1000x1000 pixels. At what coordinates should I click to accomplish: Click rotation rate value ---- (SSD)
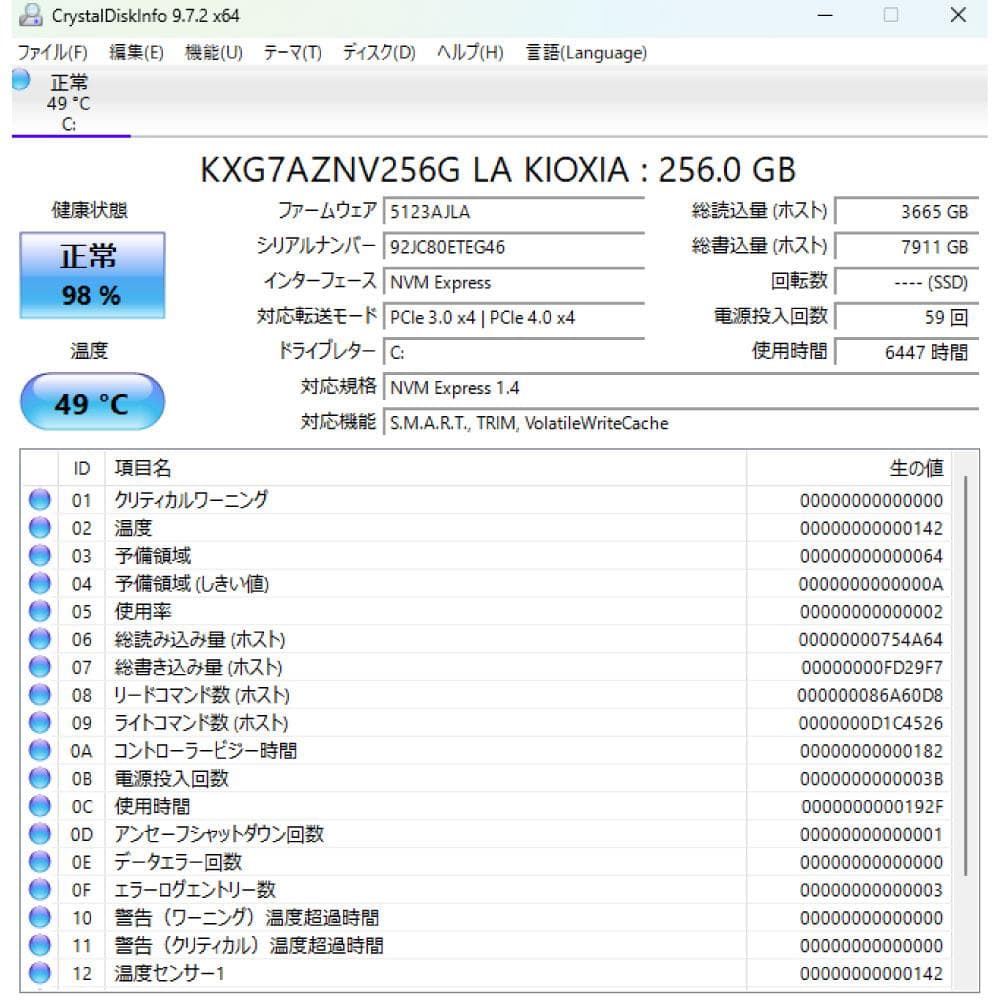point(906,282)
